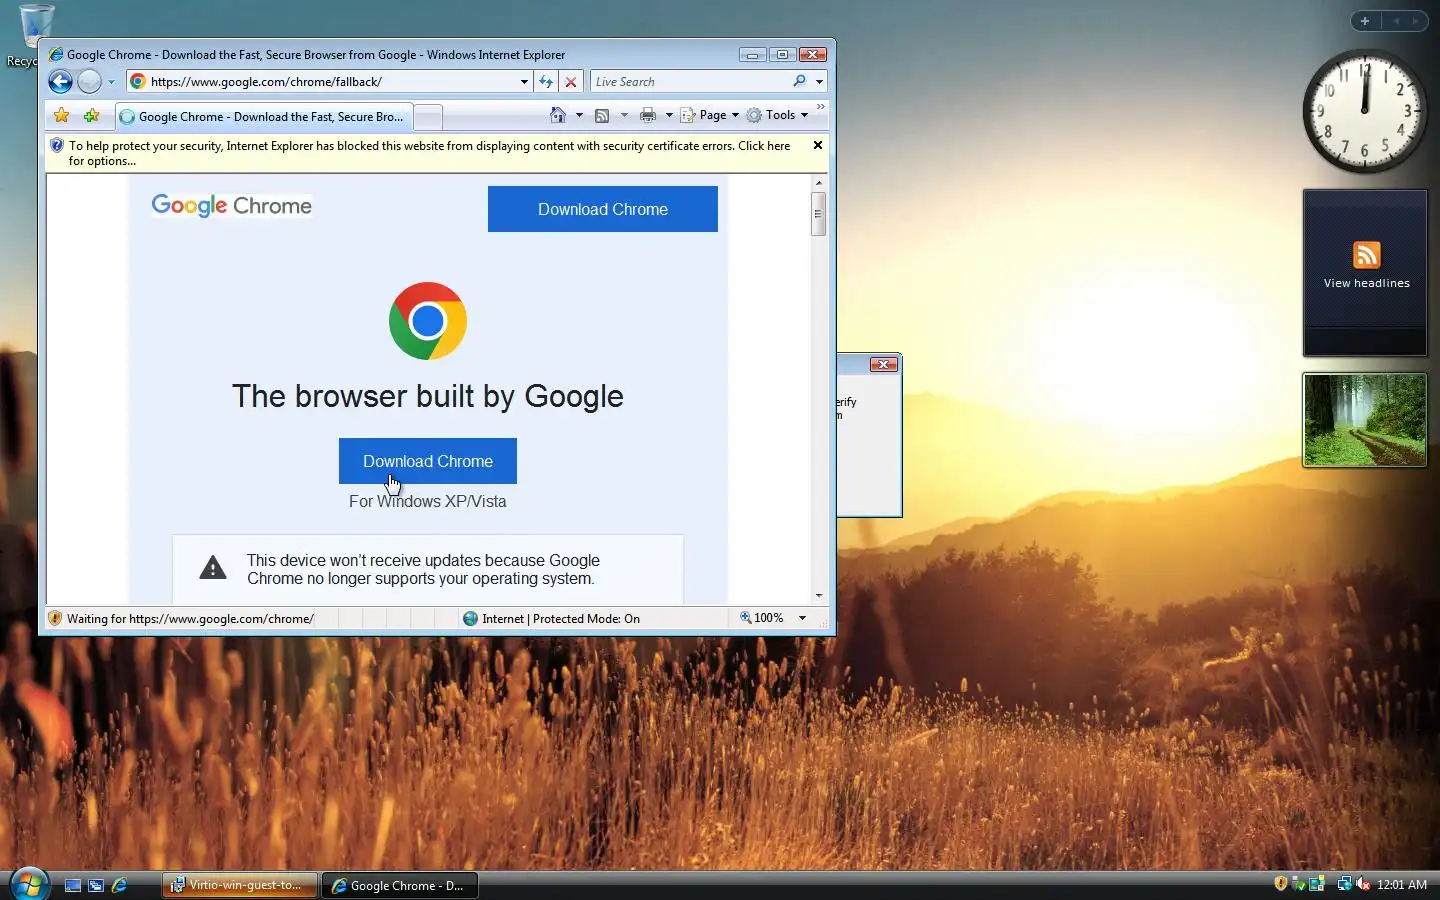Image resolution: width=1440 pixels, height=900 pixels.
Task: Click Switch Between Windows quick launch icon
Action: [96, 886]
